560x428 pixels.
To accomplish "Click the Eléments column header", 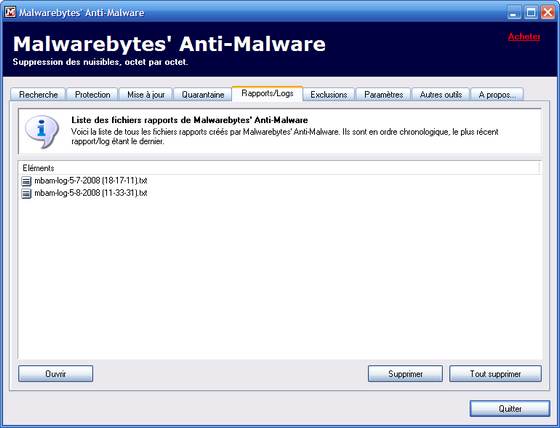I will tap(279, 168).
